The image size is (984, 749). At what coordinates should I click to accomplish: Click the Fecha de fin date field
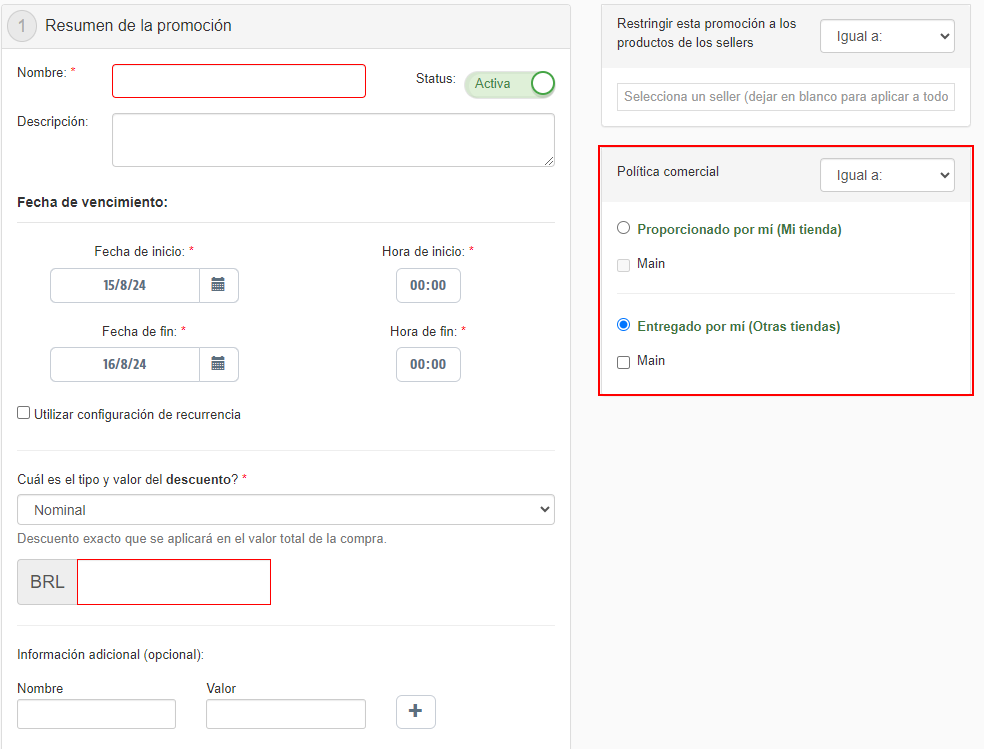tap(125, 364)
